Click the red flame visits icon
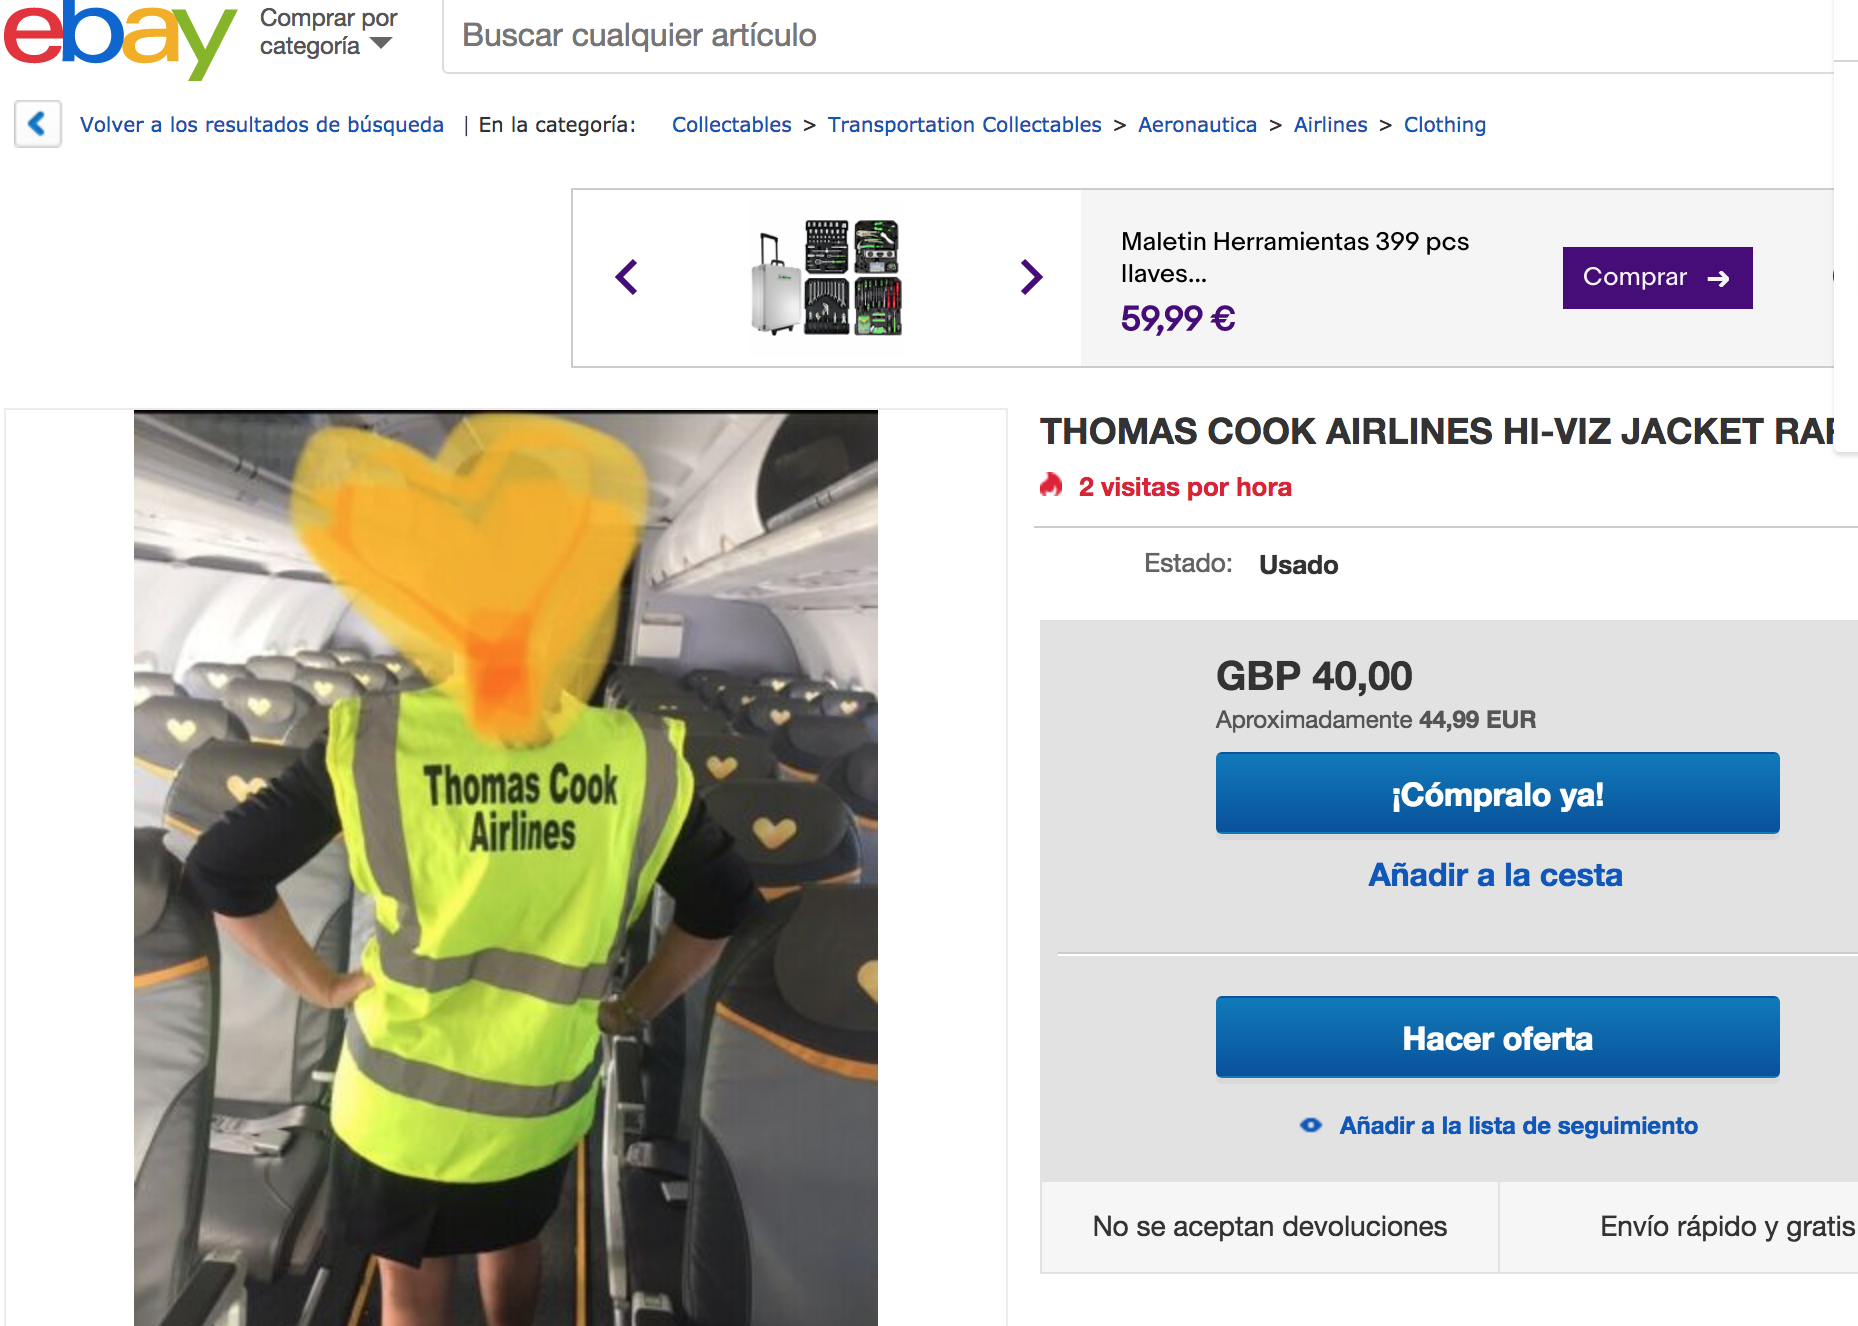 1051,486
